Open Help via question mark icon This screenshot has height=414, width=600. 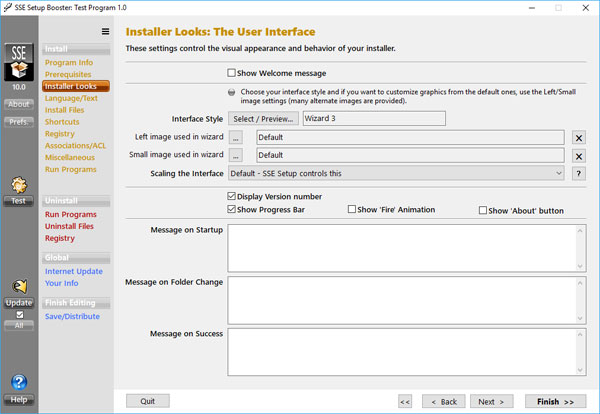[19, 382]
